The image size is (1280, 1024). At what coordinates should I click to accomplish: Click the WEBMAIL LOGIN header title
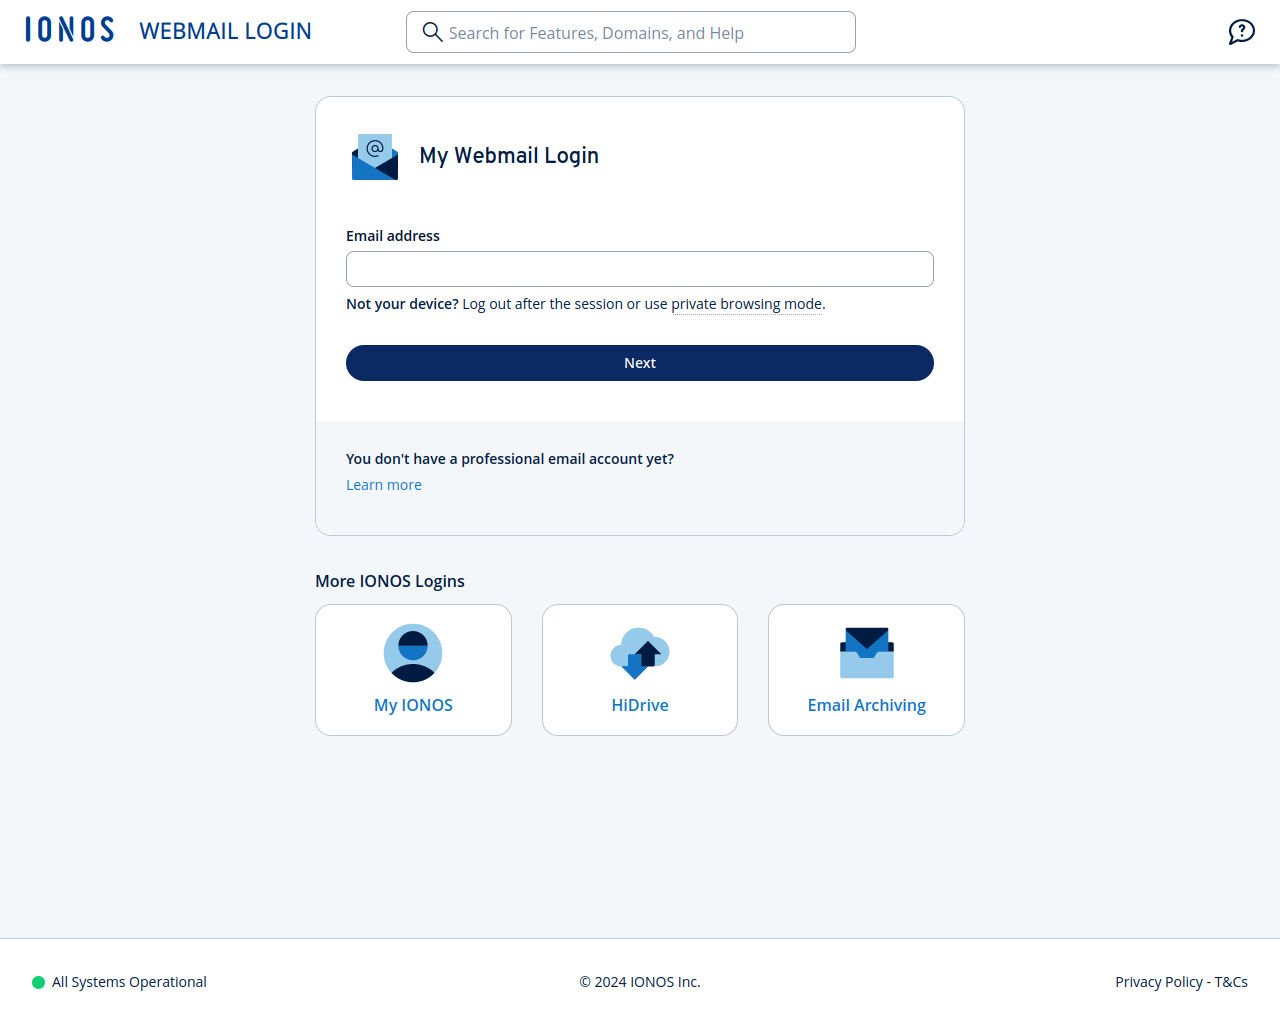coord(226,31)
